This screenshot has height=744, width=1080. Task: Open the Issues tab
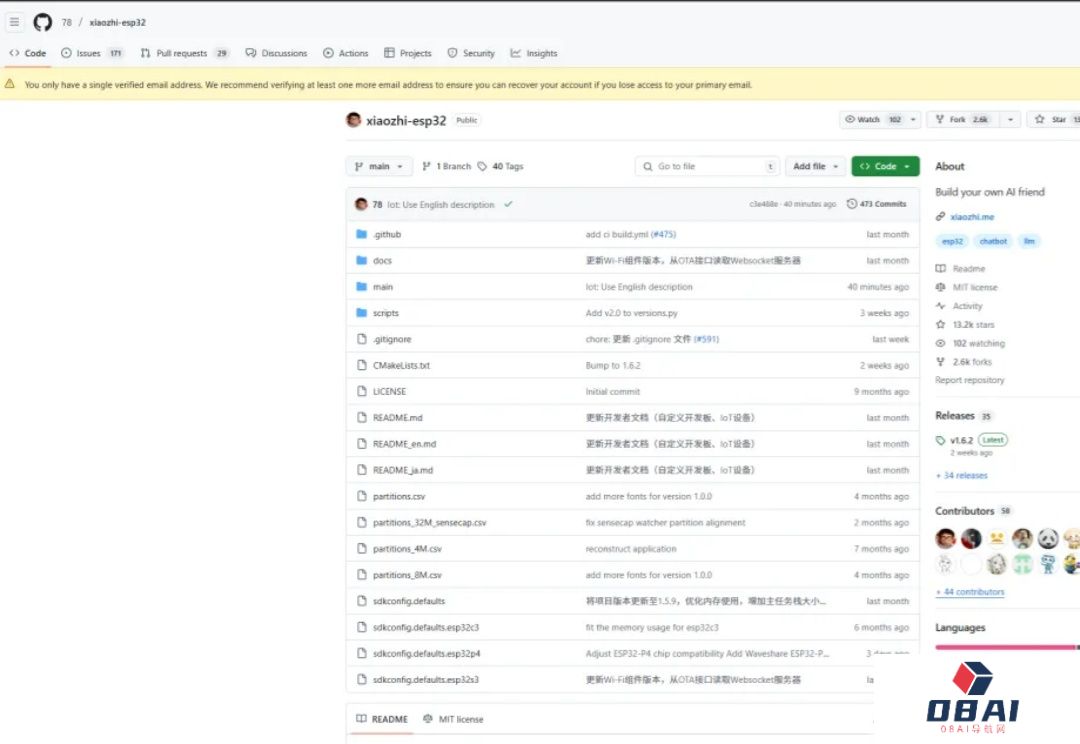(92, 53)
